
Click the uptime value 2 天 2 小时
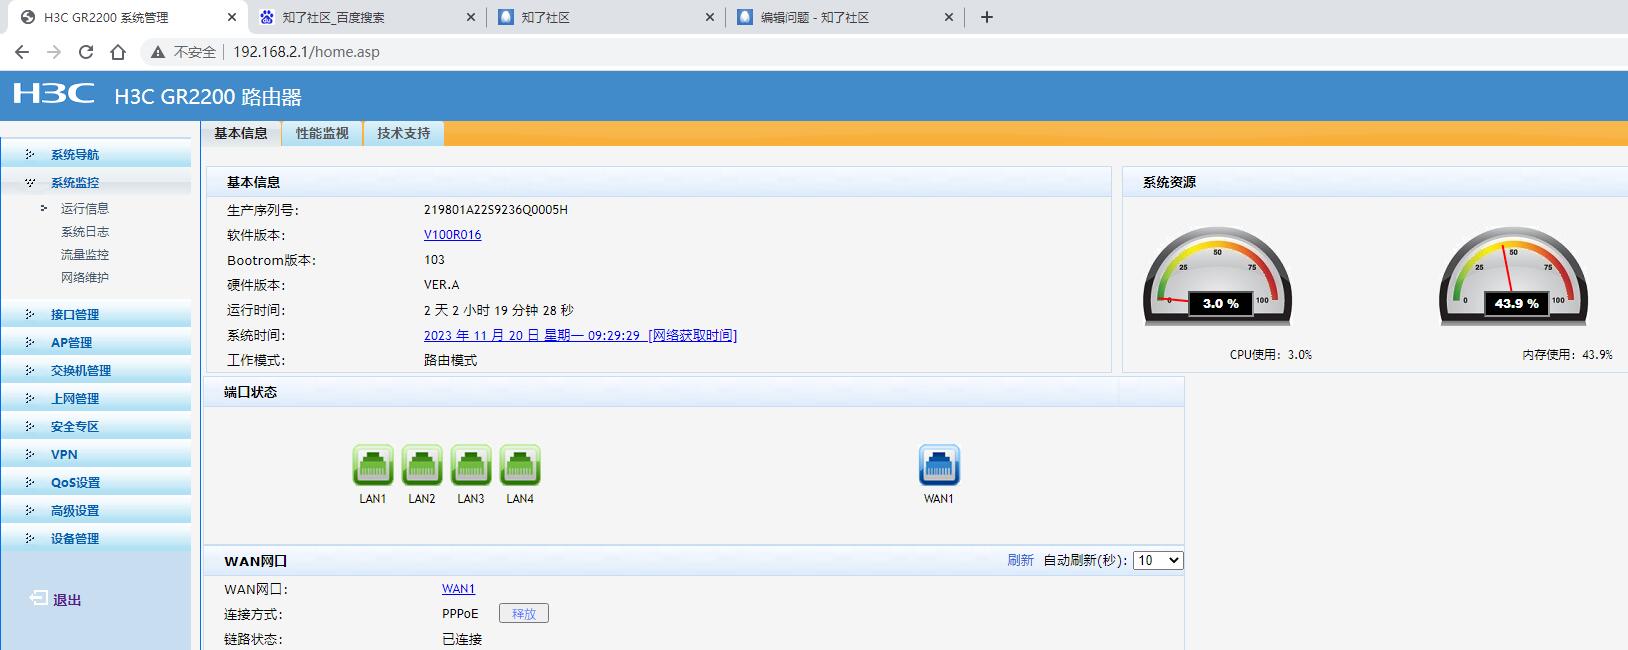coord(499,310)
